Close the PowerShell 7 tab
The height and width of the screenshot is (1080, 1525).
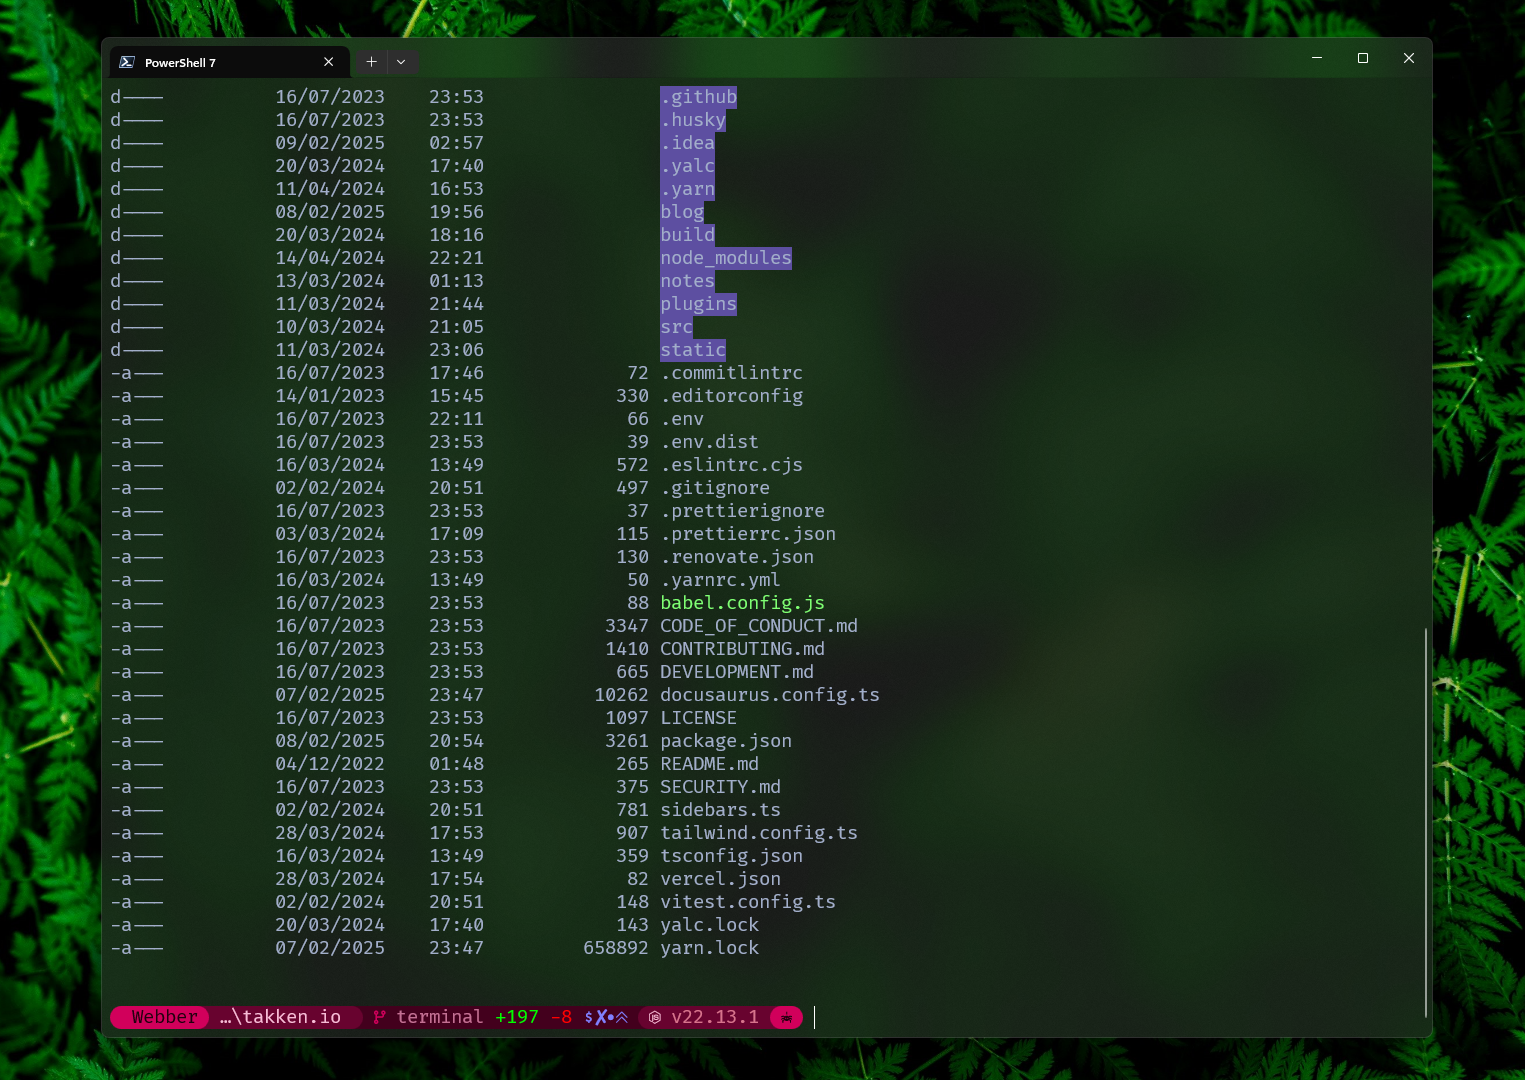pos(328,61)
